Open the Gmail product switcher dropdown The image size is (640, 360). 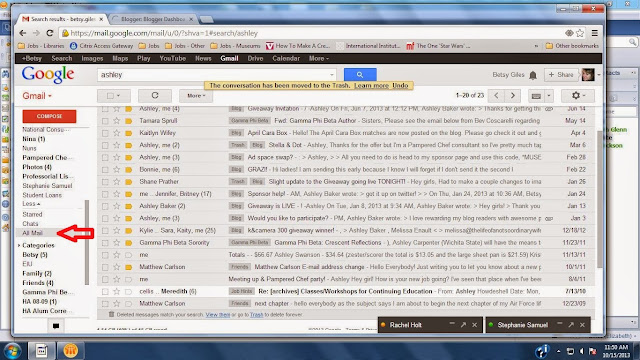point(37,96)
